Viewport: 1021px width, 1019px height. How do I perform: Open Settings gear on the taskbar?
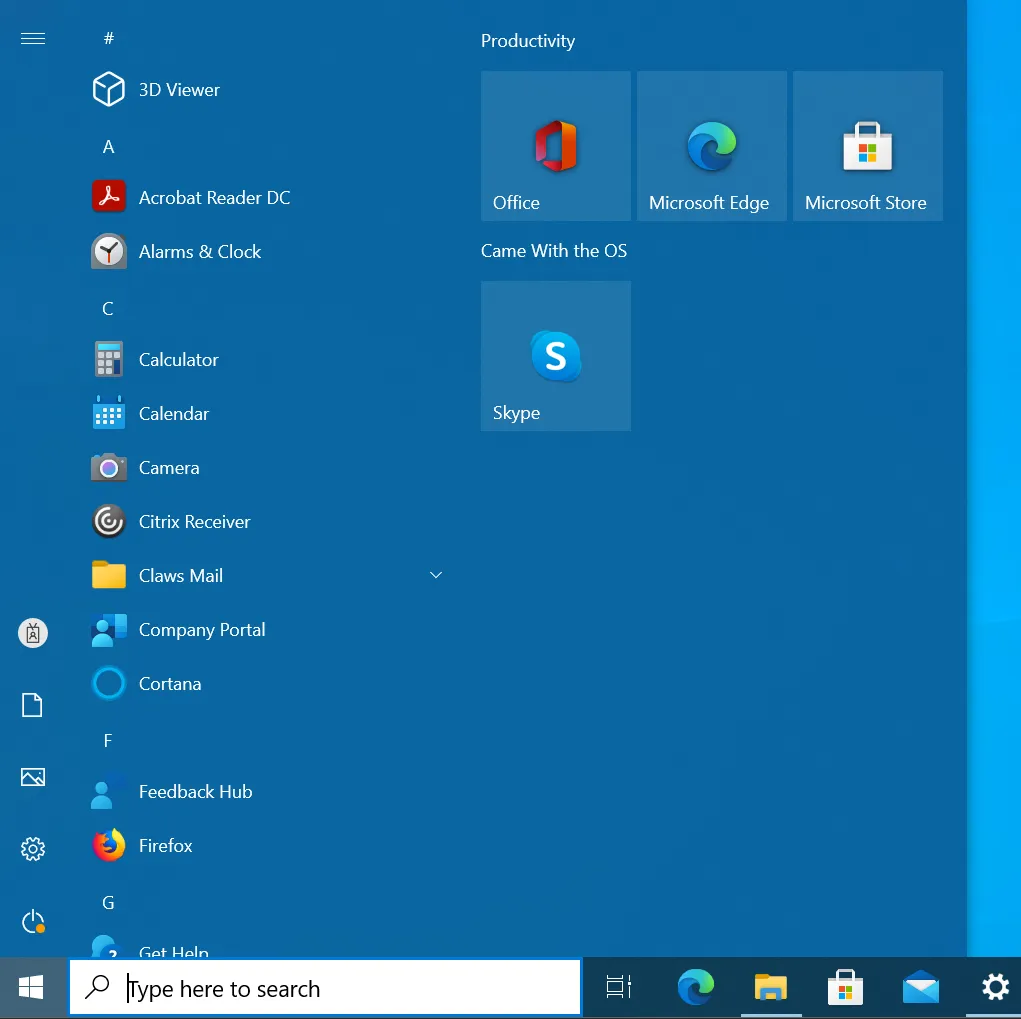pos(995,988)
